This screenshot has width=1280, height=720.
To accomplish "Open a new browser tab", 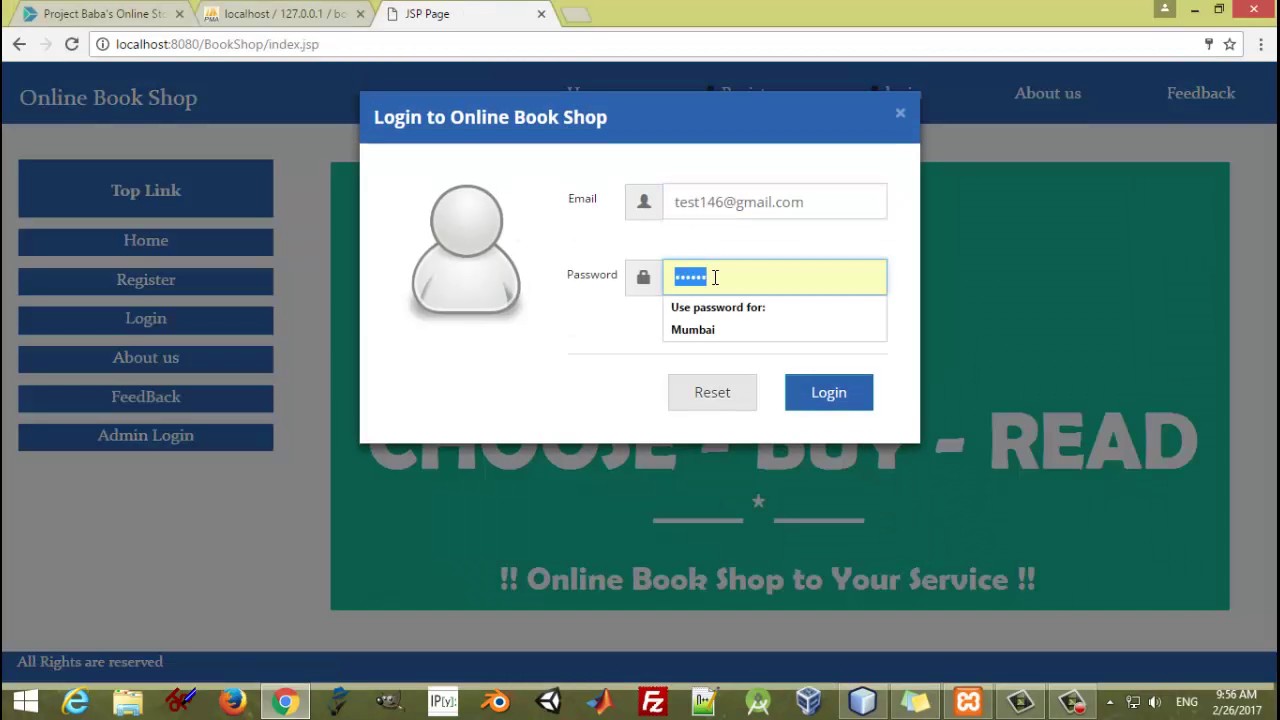I will 576,14.
